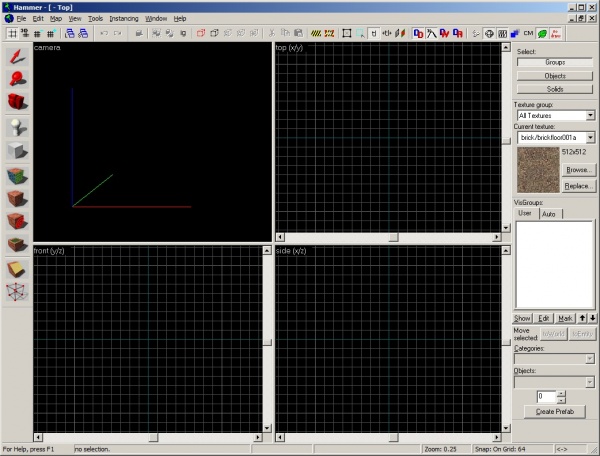The width and height of the screenshot is (600, 456).
Task: Expand the Categories combo box
Action: pyautogui.click(x=590, y=359)
